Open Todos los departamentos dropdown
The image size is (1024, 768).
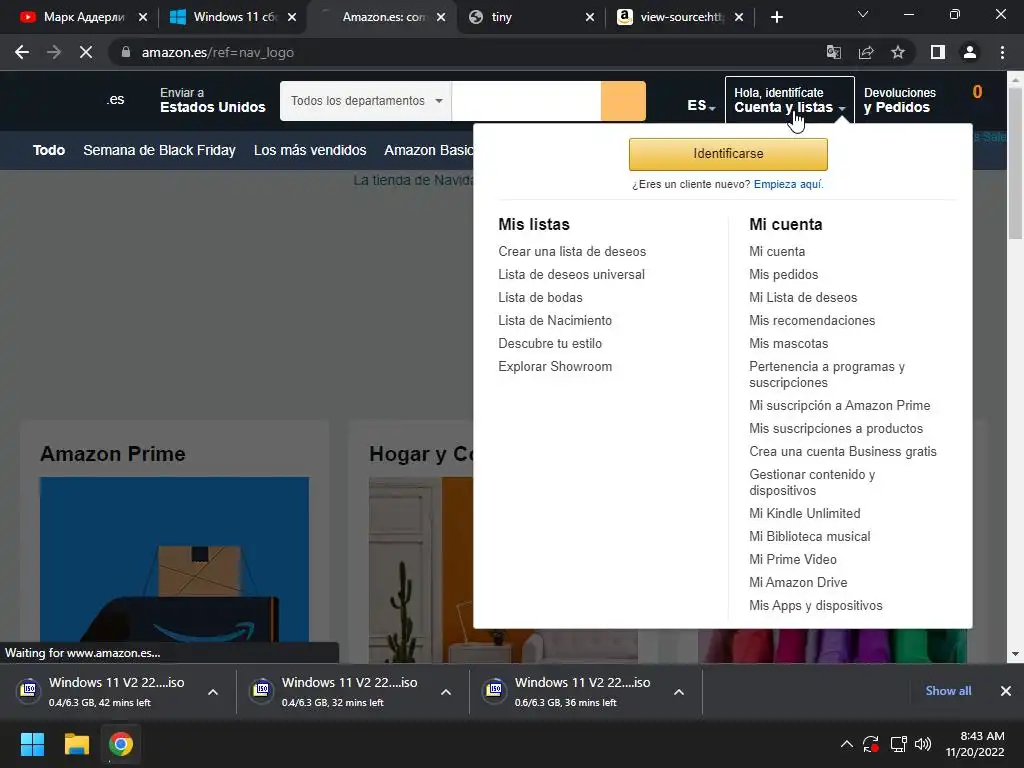[x=366, y=101]
